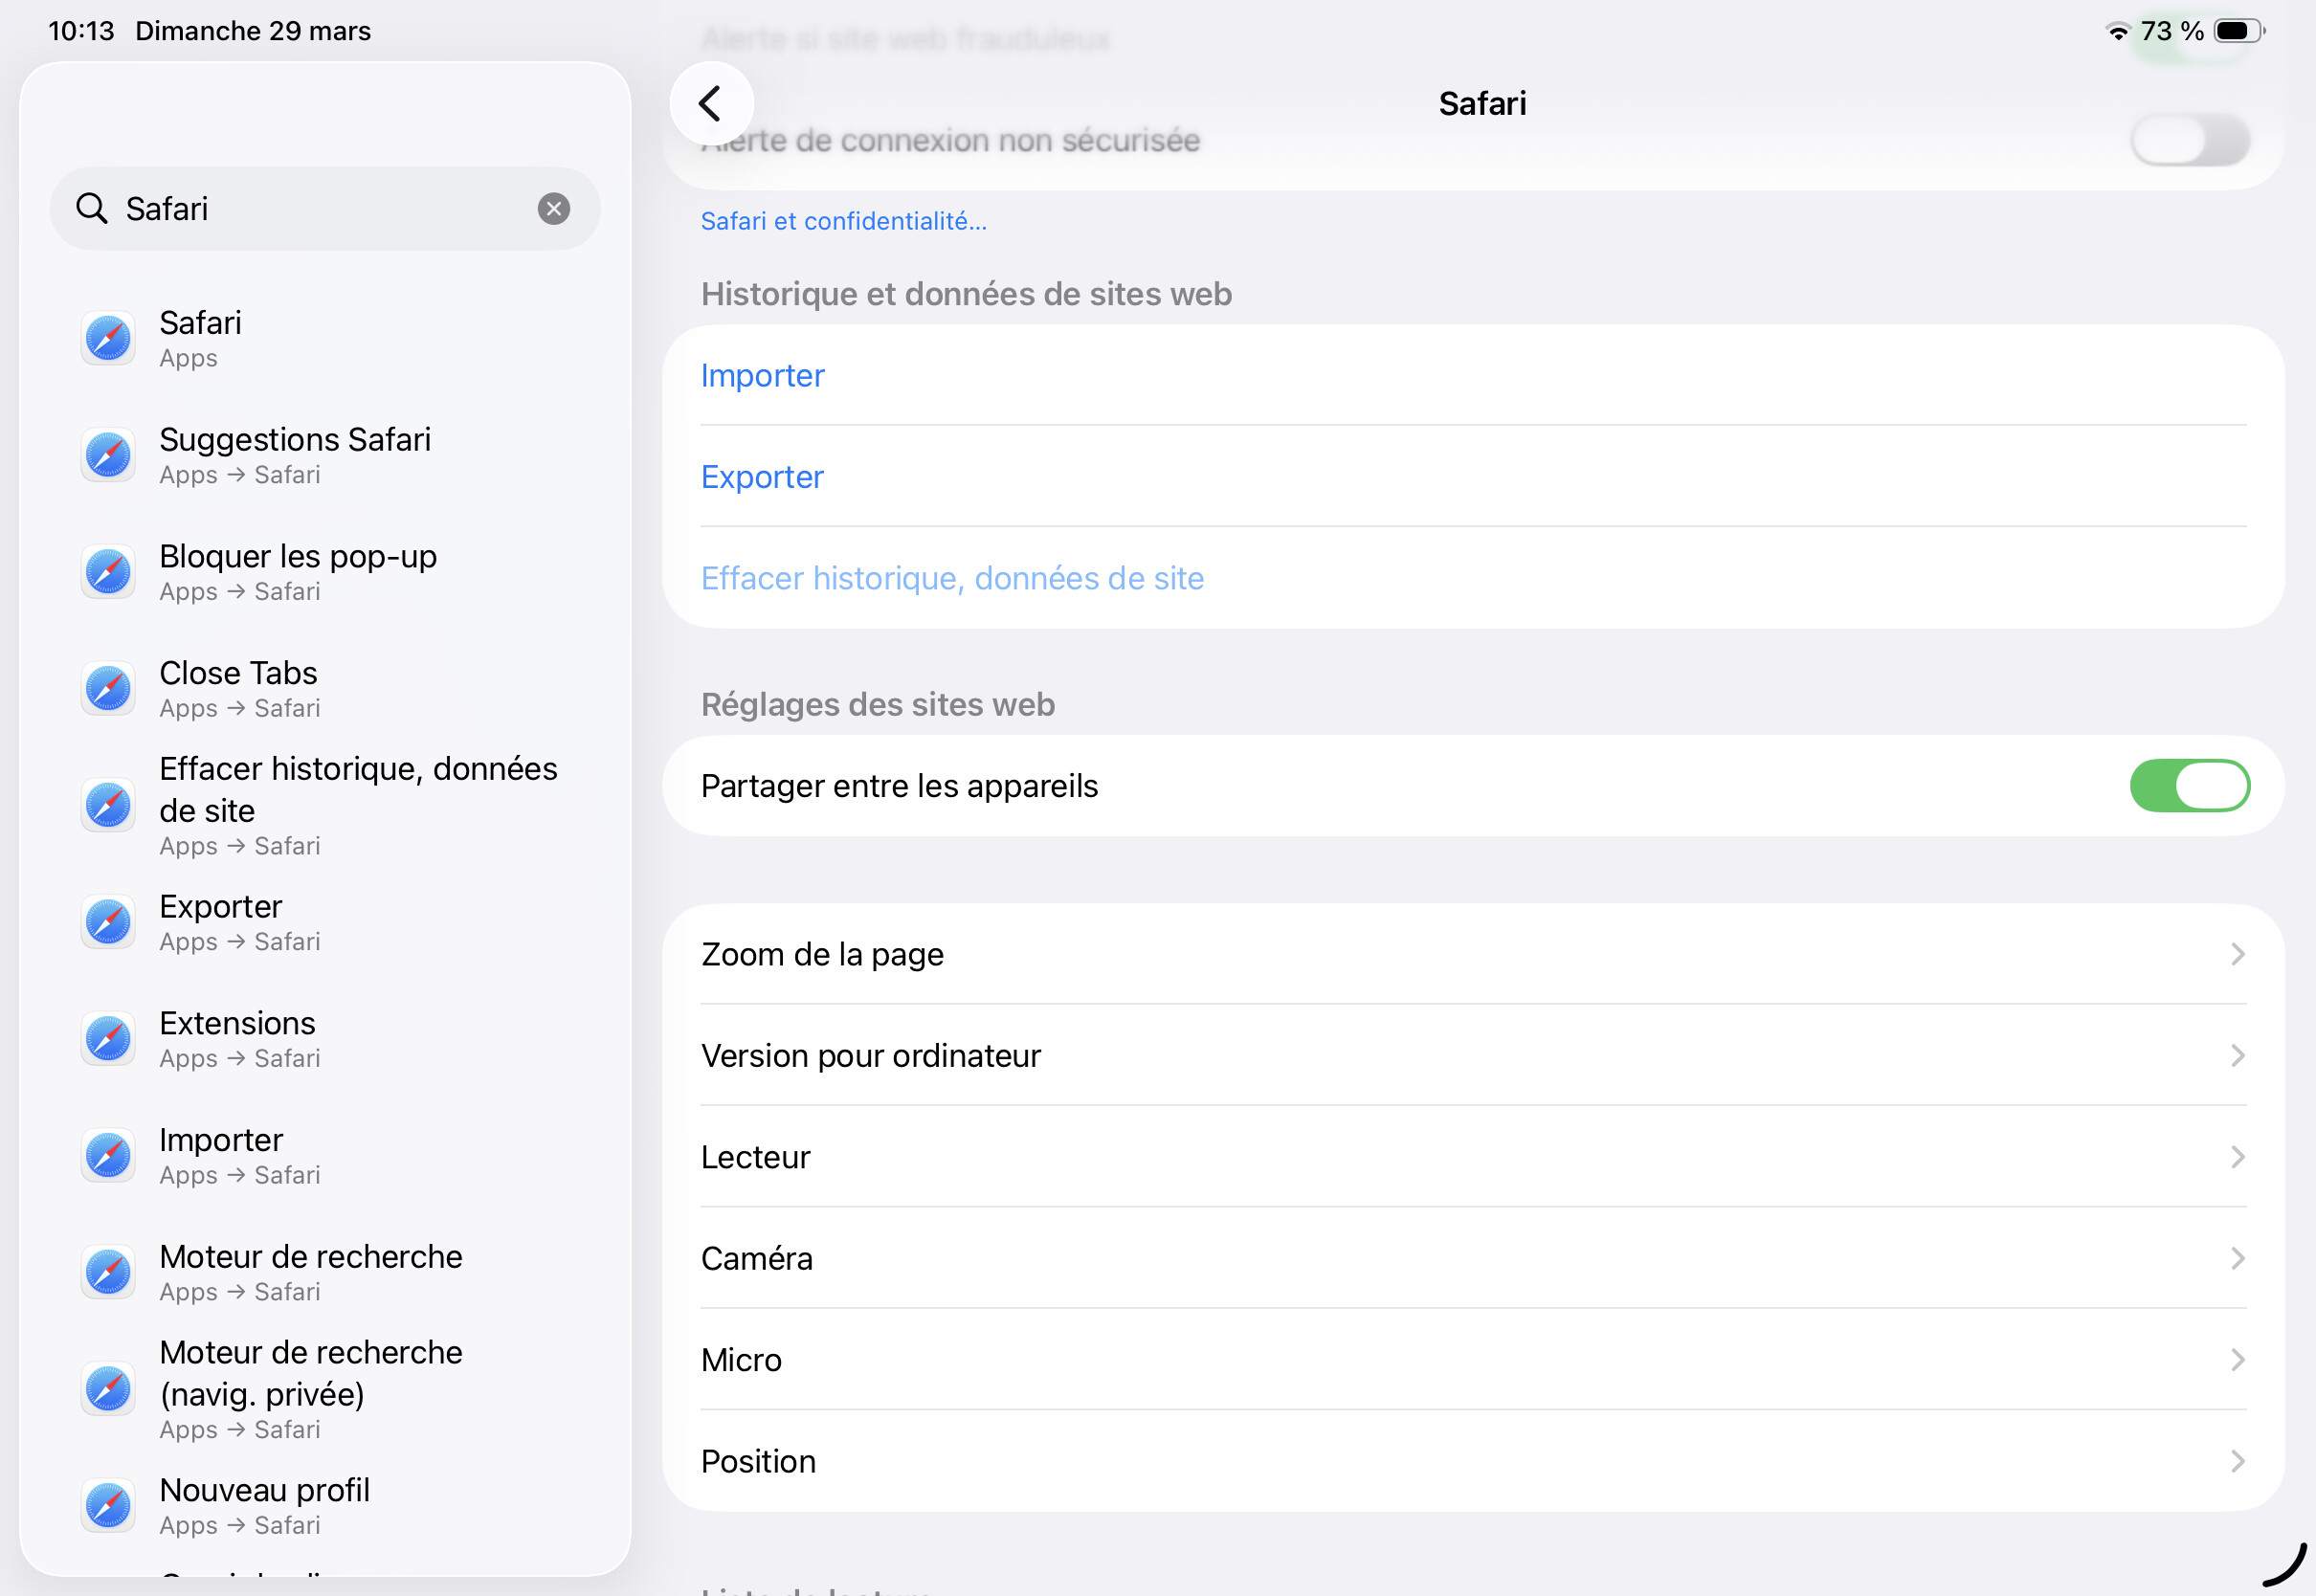Click the battery status icon

[x=2238, y=31]
